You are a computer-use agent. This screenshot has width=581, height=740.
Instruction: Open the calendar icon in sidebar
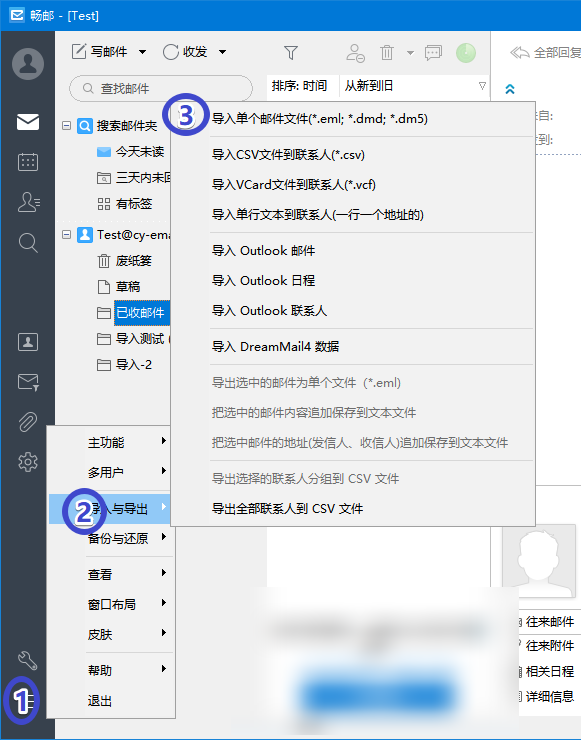coord(28,162)
